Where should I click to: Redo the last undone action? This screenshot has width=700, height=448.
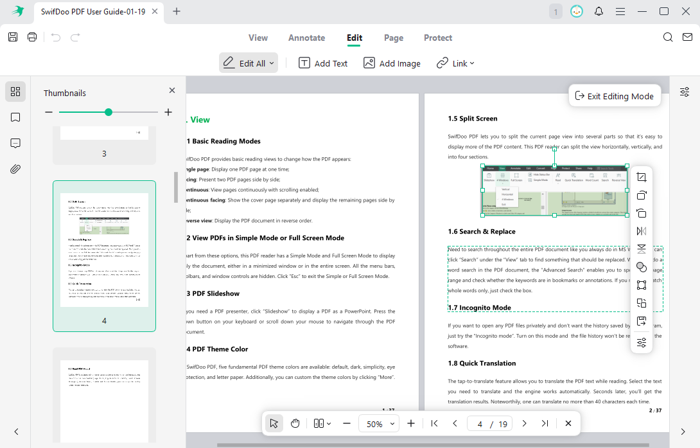[75, 37]
